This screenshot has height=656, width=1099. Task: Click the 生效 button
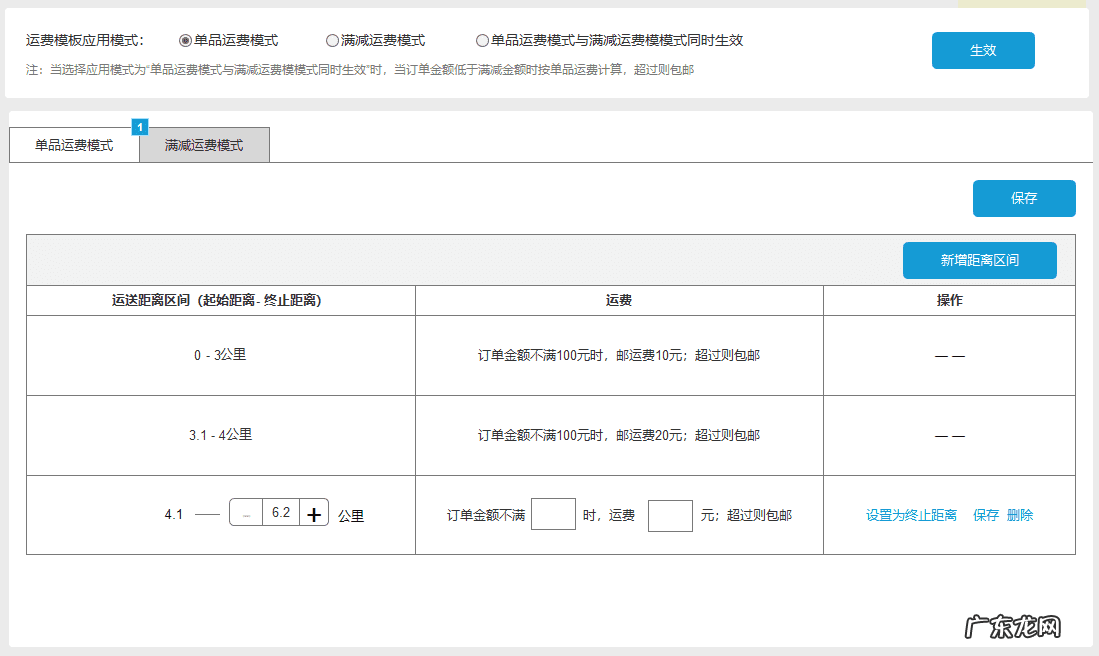point(982,50)
